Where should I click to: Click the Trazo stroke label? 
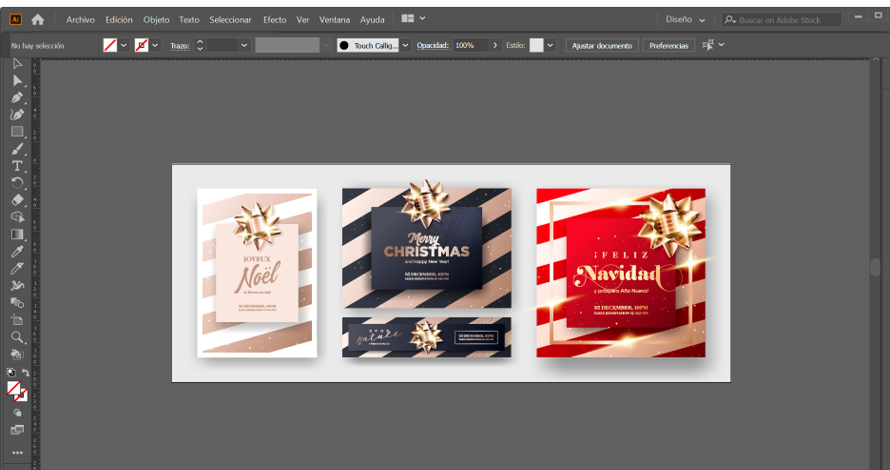(179, 46)
